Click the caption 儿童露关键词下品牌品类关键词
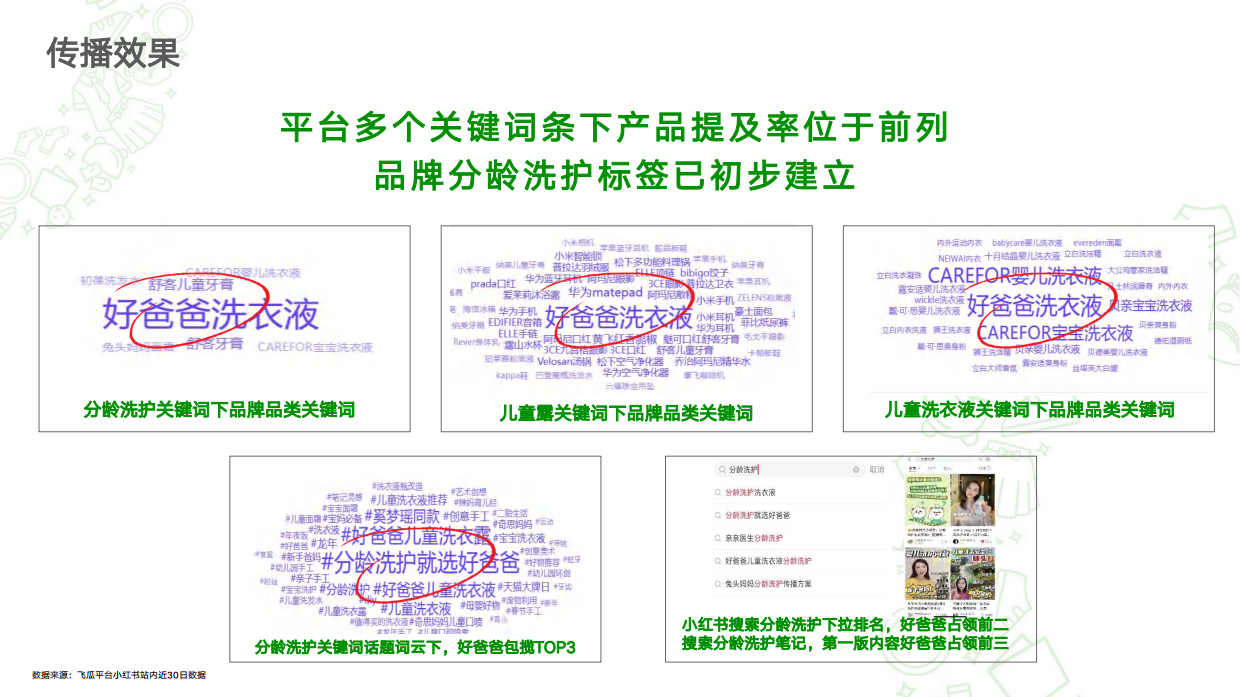Image resolution: width=1240 pixels, height=697 pixels. click(x=626, y=413)
